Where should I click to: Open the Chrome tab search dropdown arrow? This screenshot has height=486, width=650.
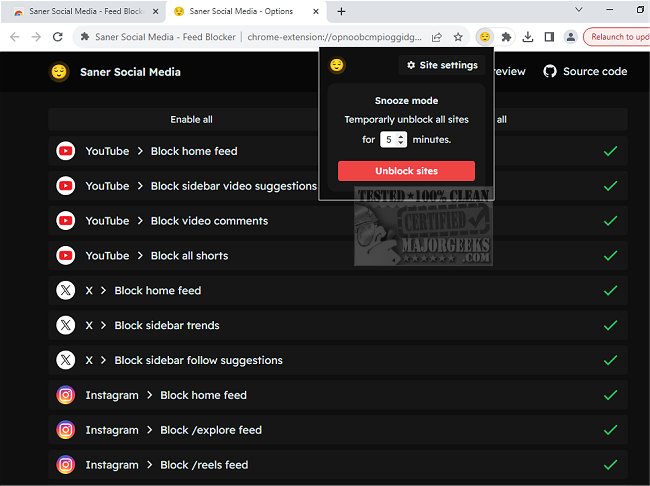[579, 10]
